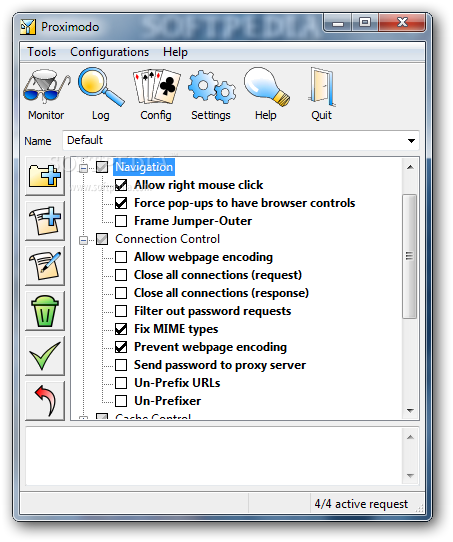This screenshot has width=453, height=542.
Task: Maximize the Proximodo window
Action: tap(365, 23)
